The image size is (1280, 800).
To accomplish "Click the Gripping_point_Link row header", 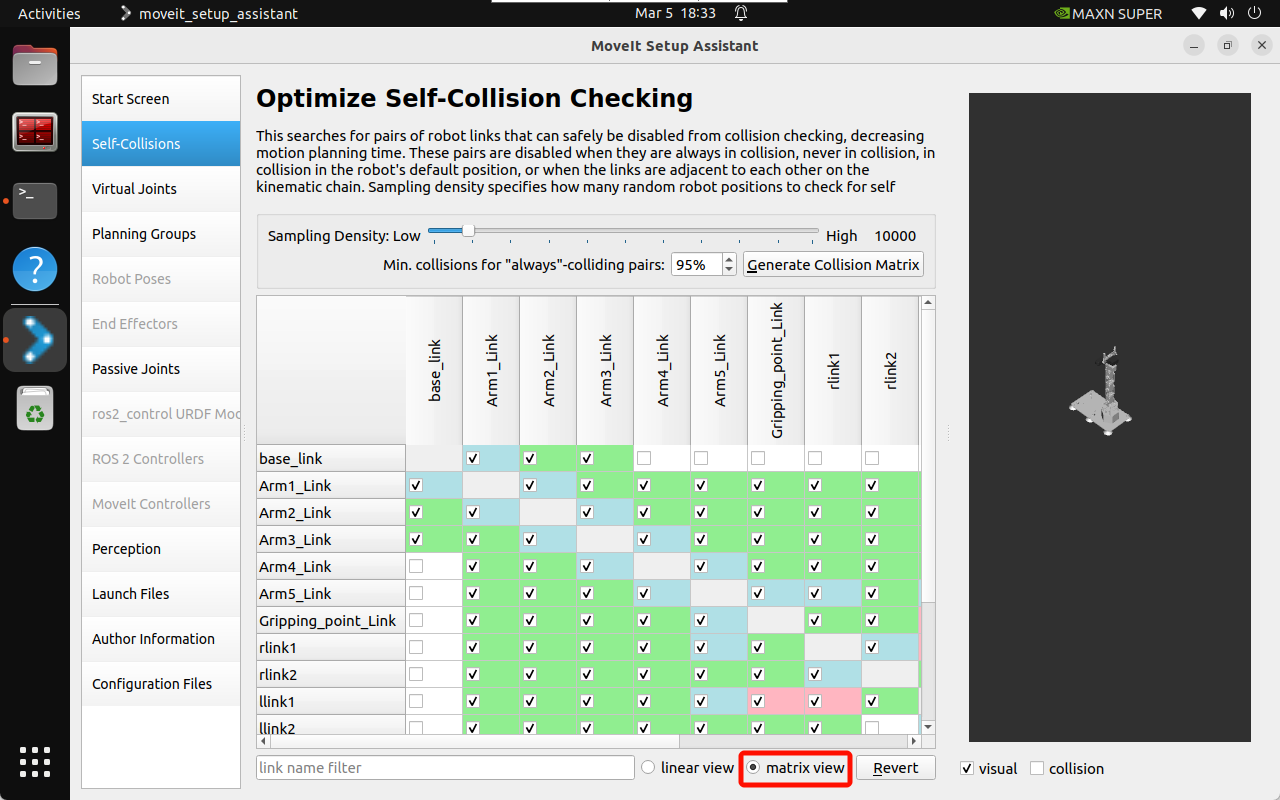I will pos(331,620).
